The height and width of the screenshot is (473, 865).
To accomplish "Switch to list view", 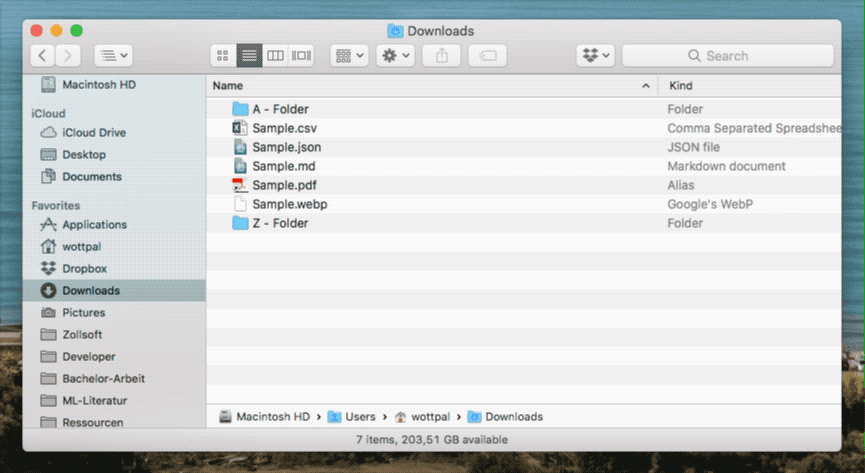I will 249,56.
